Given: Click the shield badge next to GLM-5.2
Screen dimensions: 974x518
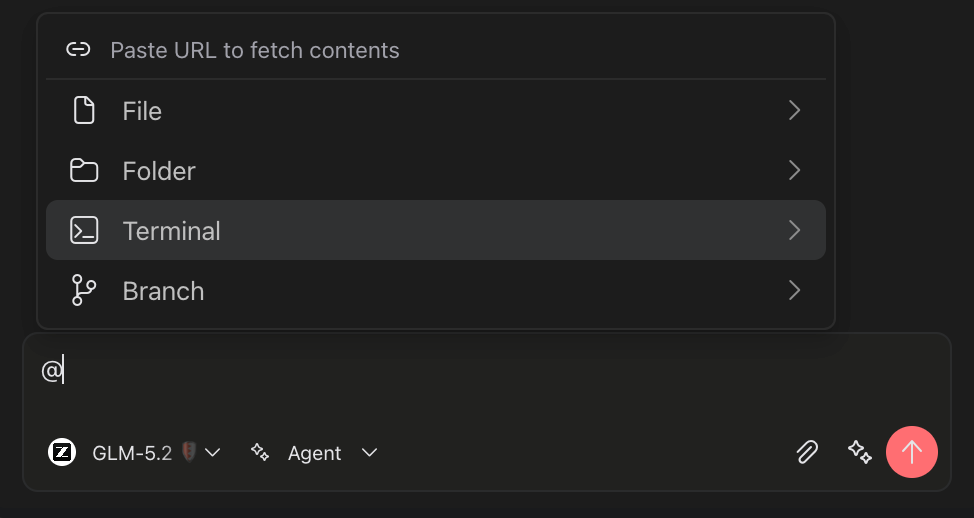Looking at the screenshot, I should [x=189, y=452].
